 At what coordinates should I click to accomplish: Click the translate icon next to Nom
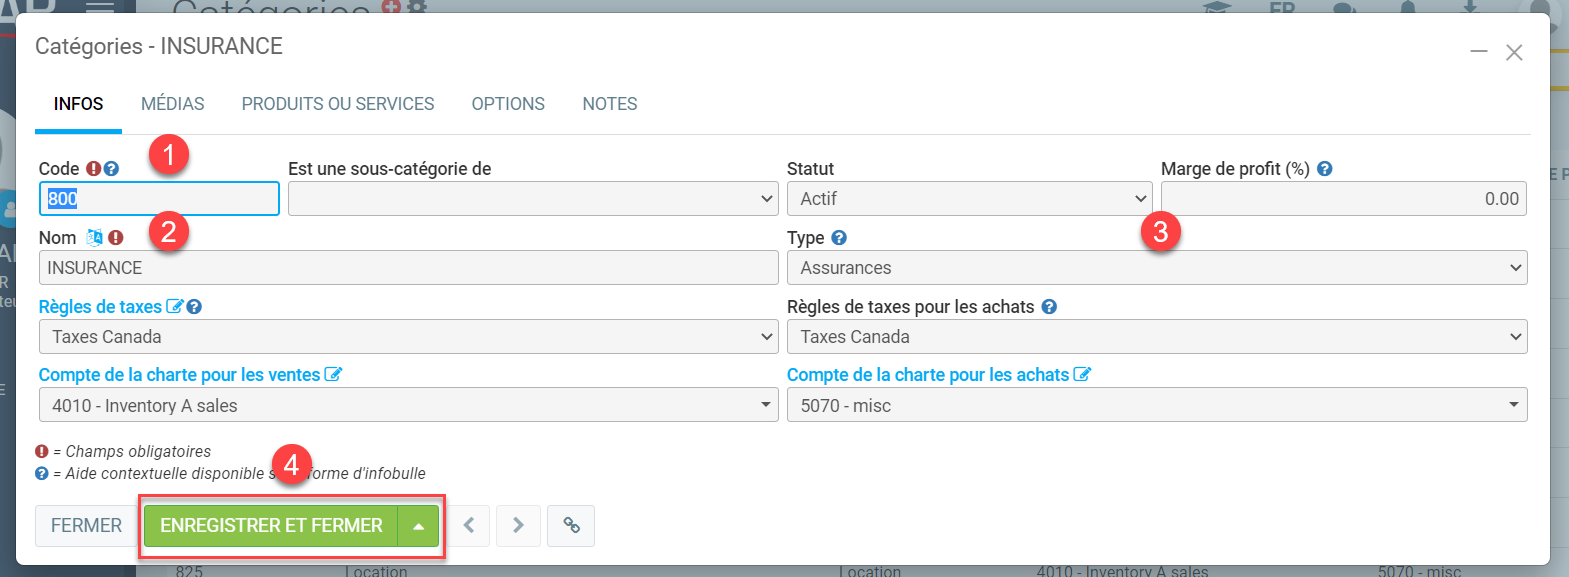94,238
